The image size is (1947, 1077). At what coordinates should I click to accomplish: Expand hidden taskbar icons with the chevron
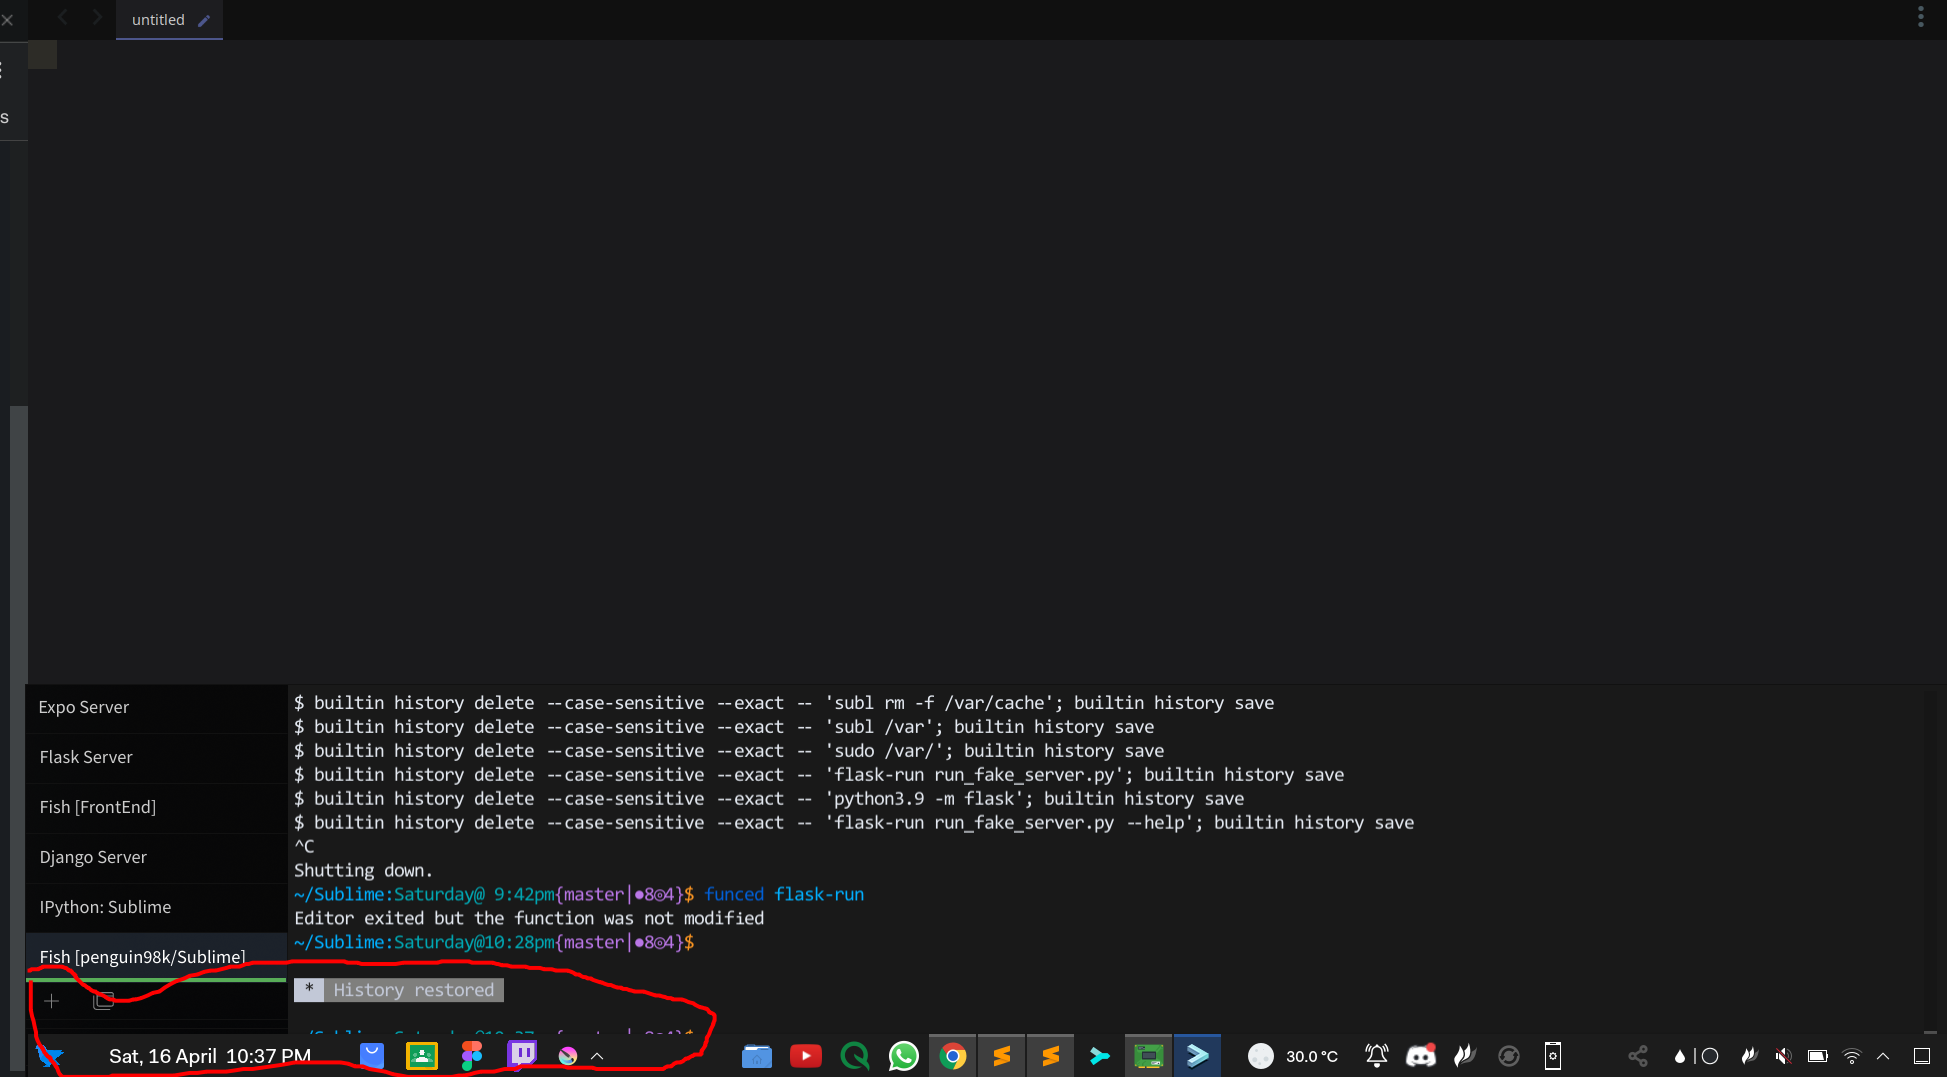597,1055
